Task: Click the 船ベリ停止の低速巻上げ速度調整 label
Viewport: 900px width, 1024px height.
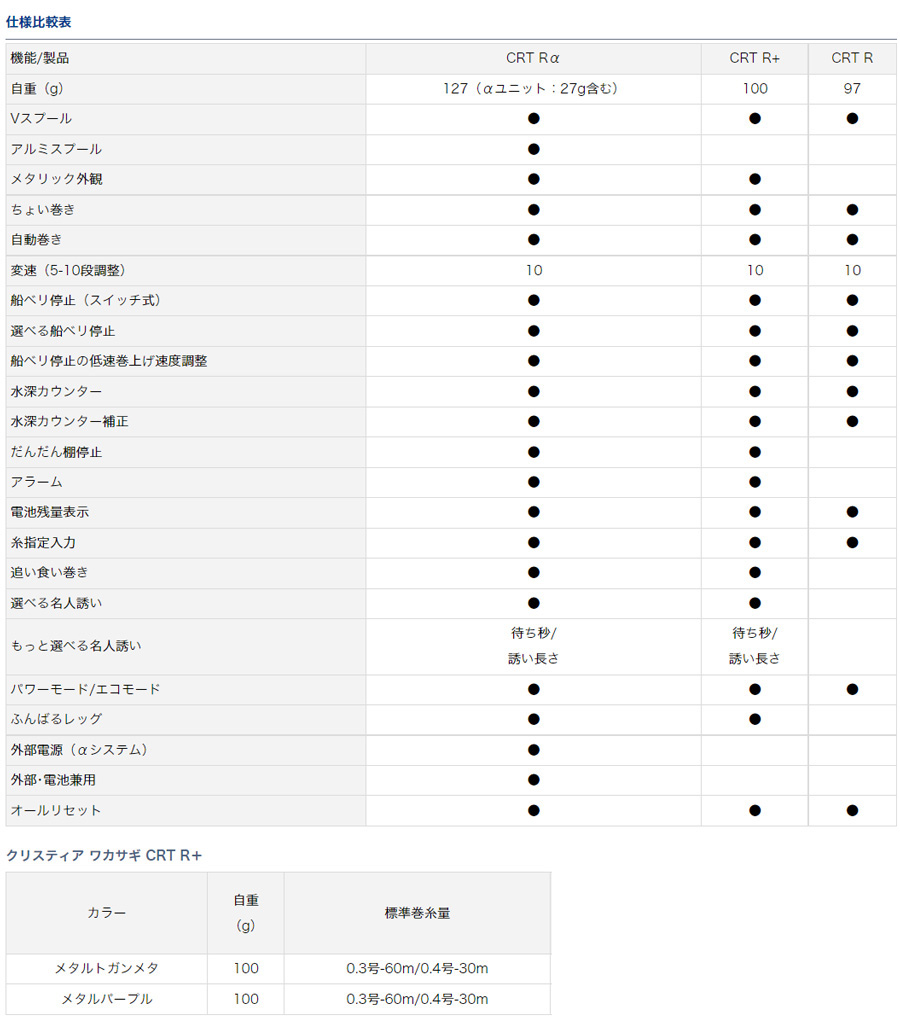Action: point(109,360)
